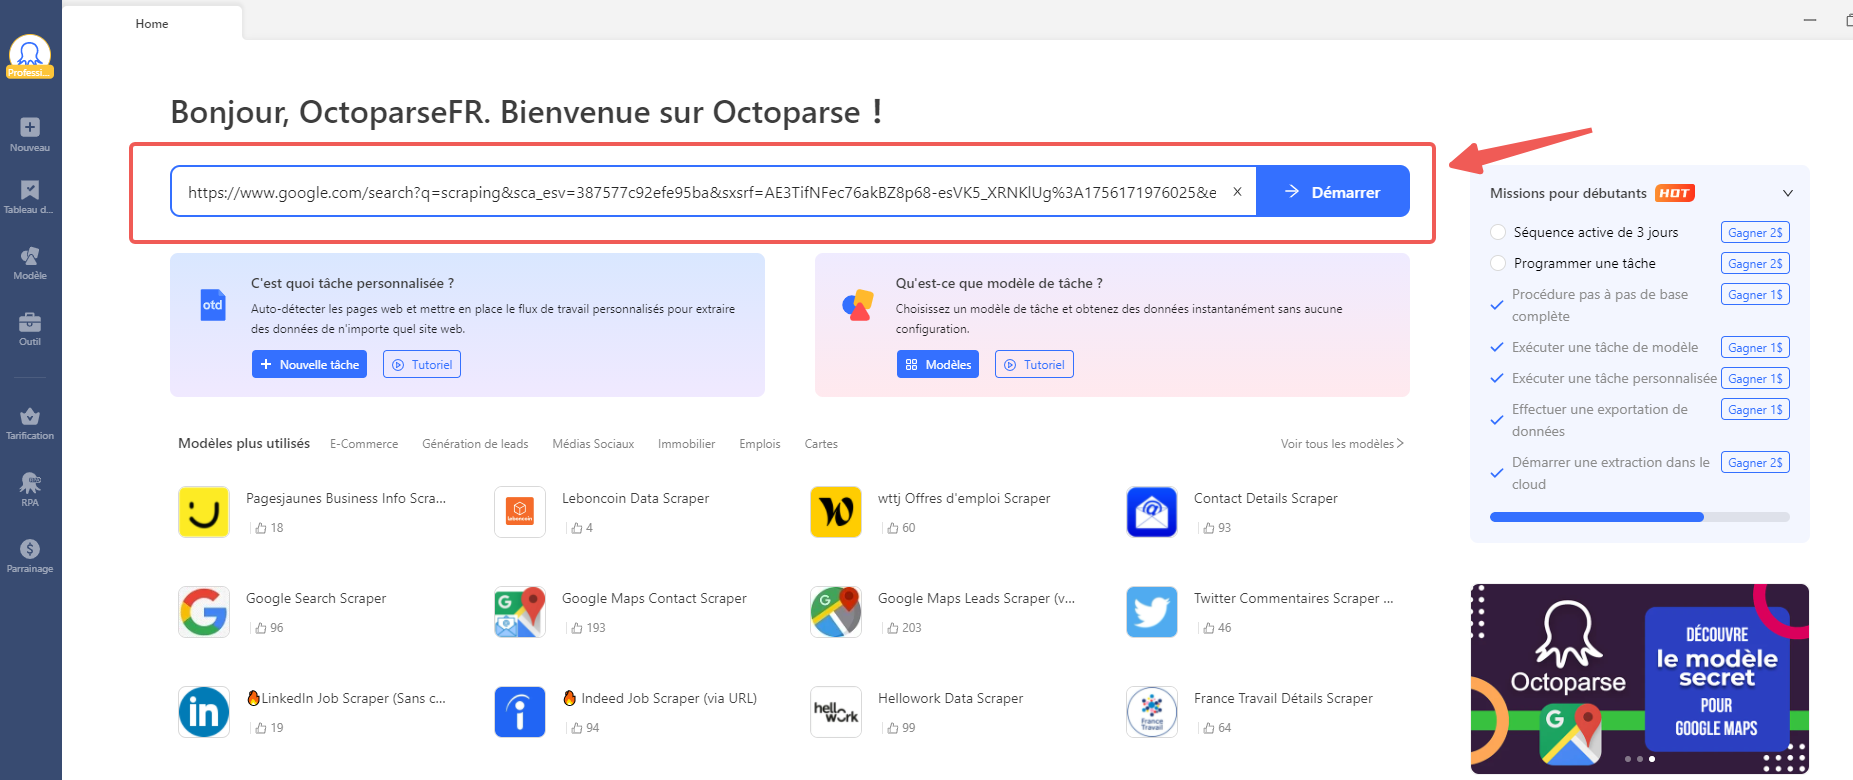Switch to the Emplois tab

point(760,444)
